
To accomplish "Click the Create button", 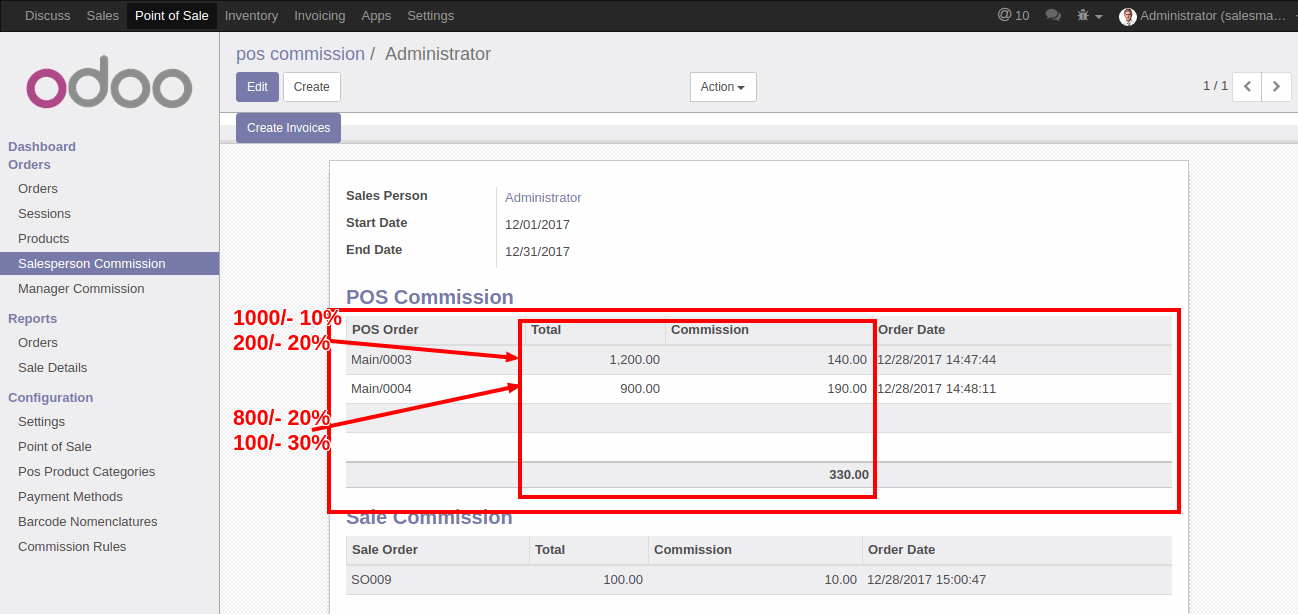I will pos(312,87).
